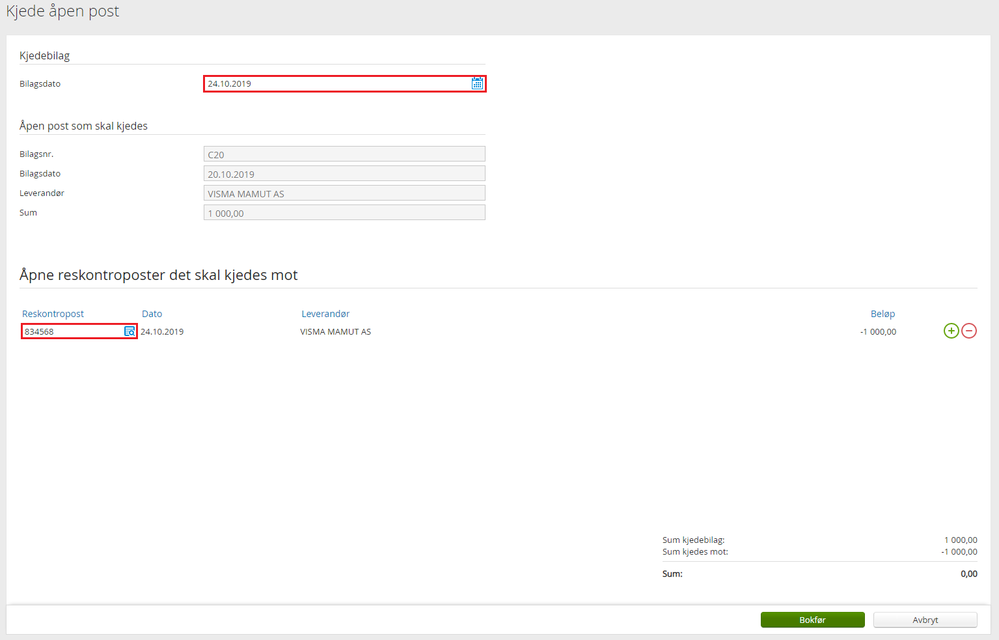Sort by Beløp column header
Screen dimensions: 999x640
883,313
